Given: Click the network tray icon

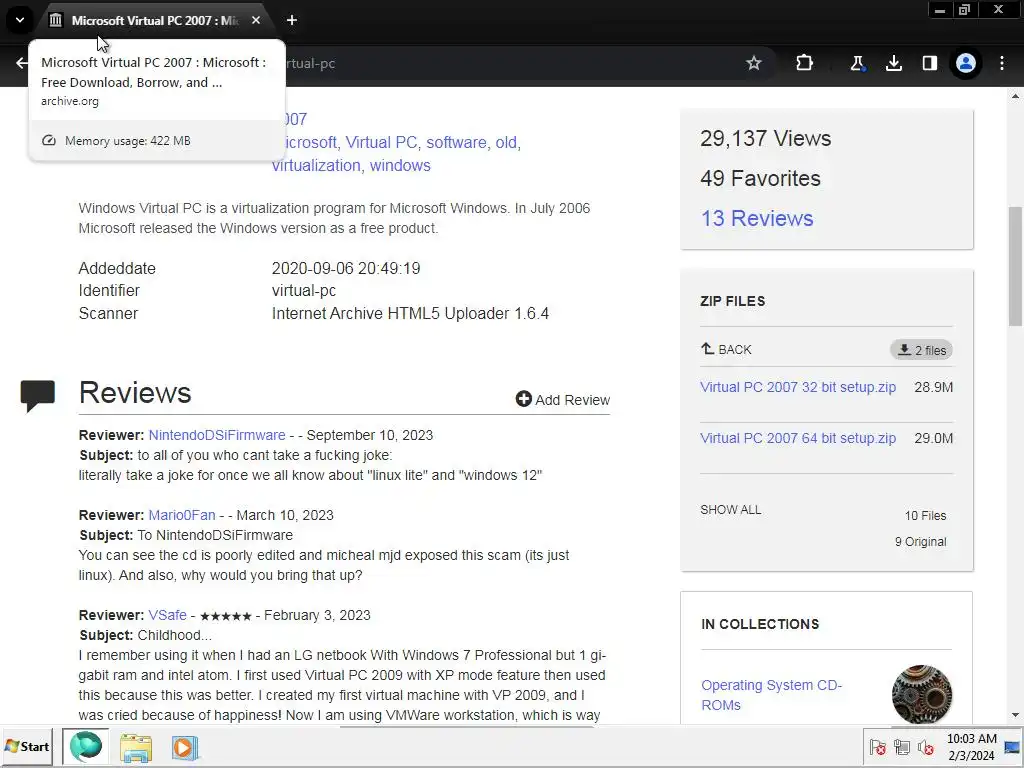Looking at the screenshot, I should pos(902,747).
